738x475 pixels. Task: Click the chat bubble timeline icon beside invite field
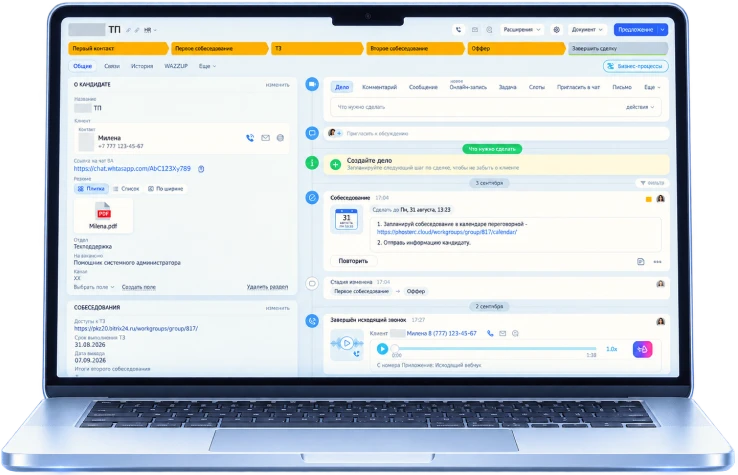(312, 133)
